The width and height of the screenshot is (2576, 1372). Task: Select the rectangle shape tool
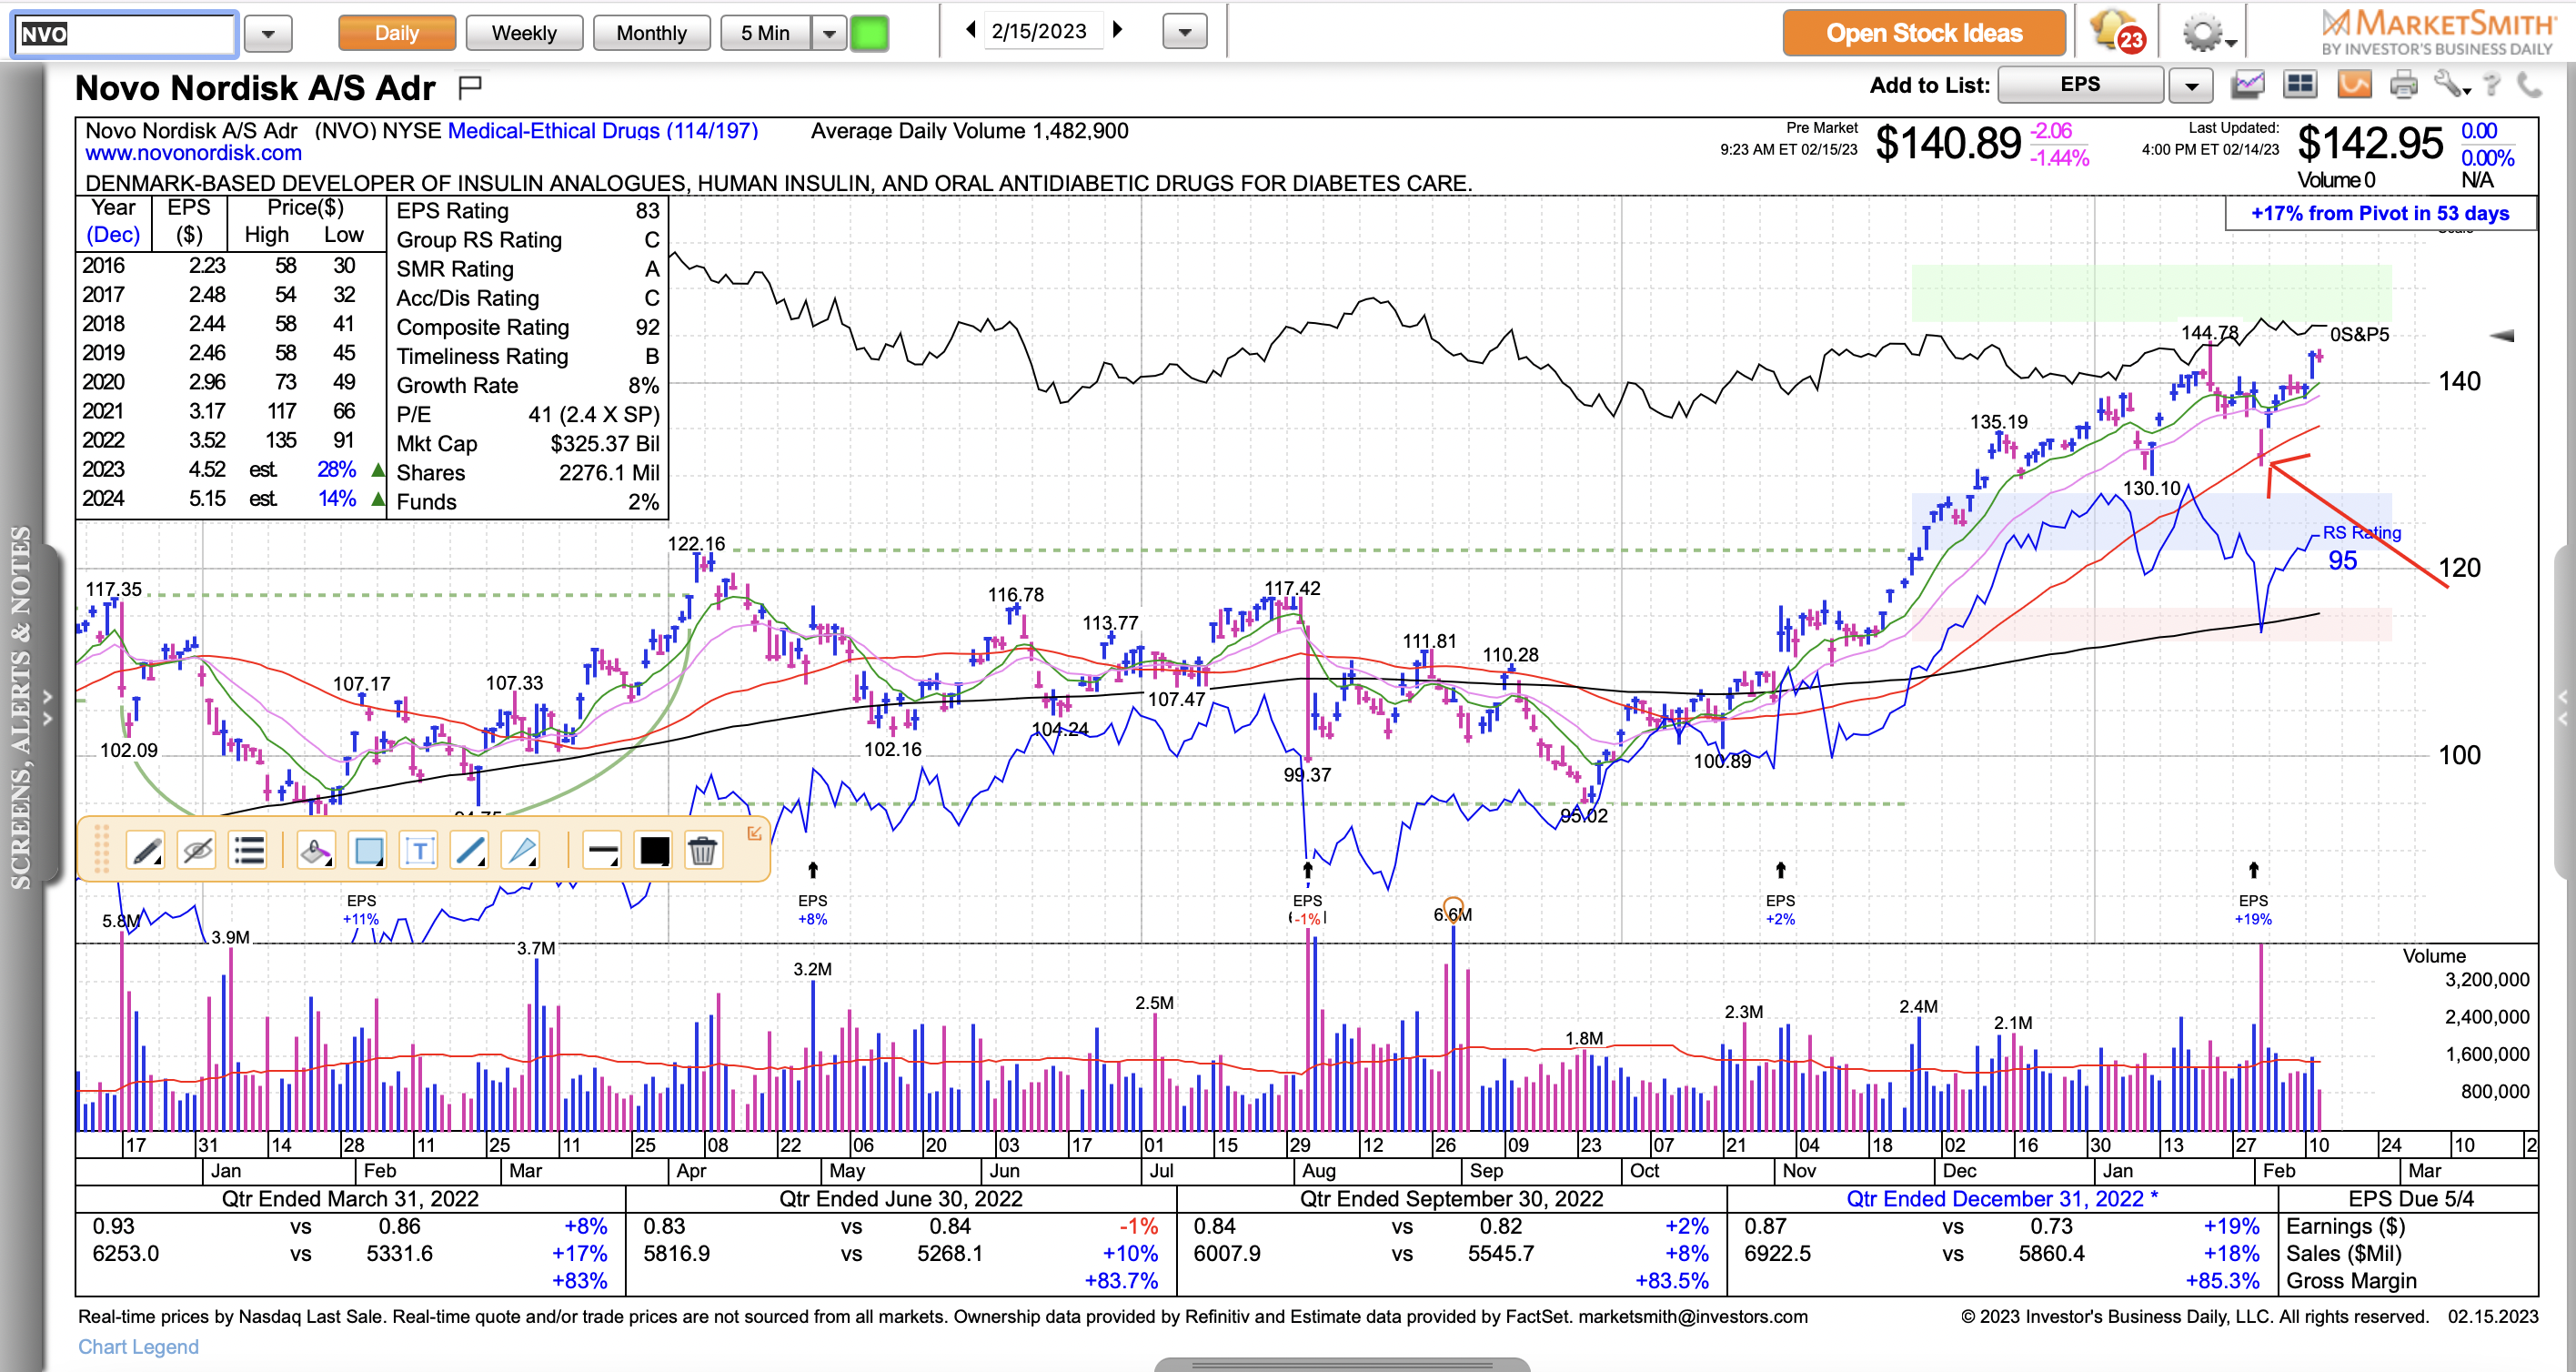coord(368,851)
